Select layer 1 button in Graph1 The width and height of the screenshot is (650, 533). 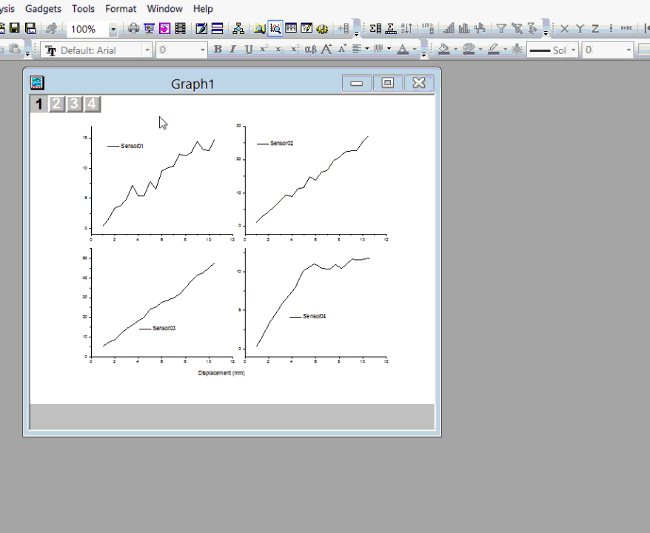[39, 104]
